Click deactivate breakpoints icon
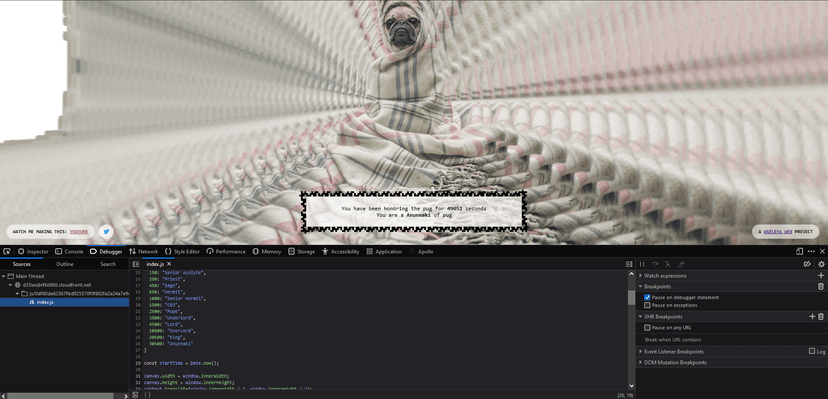The width and height of the screenshot is (828, 399). coord(807,264)
